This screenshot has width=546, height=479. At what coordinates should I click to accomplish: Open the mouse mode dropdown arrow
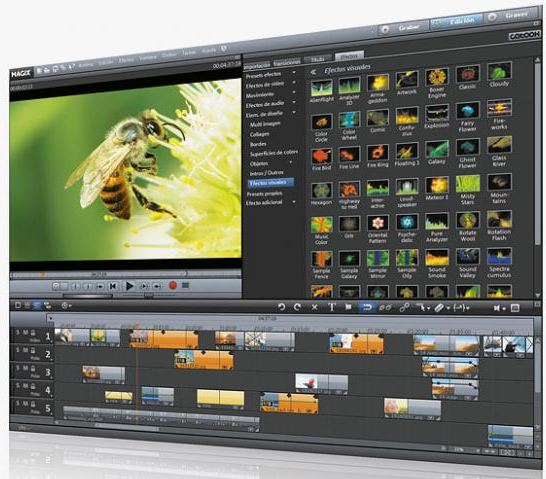428,308
